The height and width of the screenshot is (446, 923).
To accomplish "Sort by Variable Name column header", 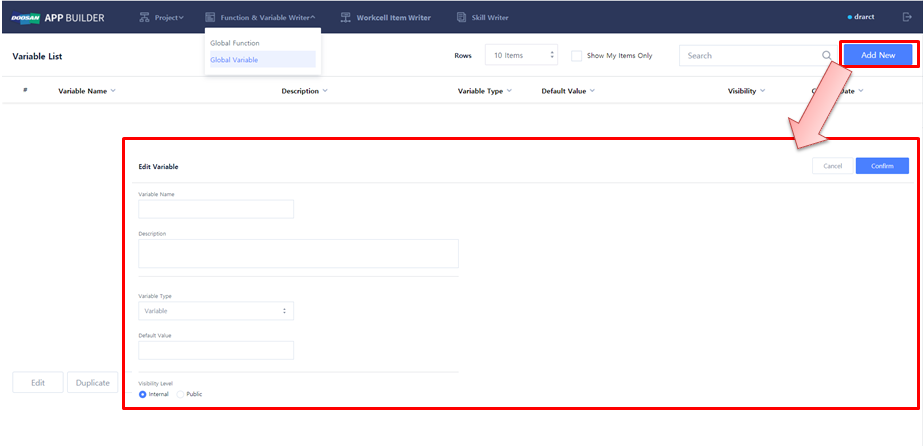I will [x=86, y=91].
